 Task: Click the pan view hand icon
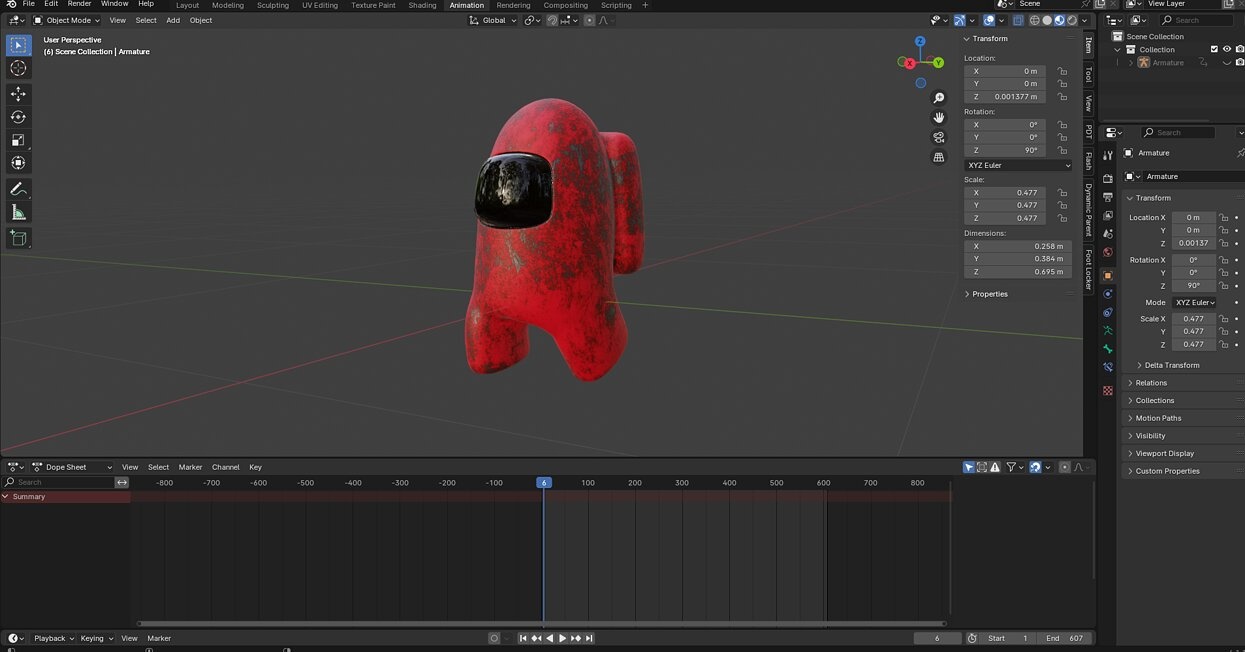click(x=939, y=118)
